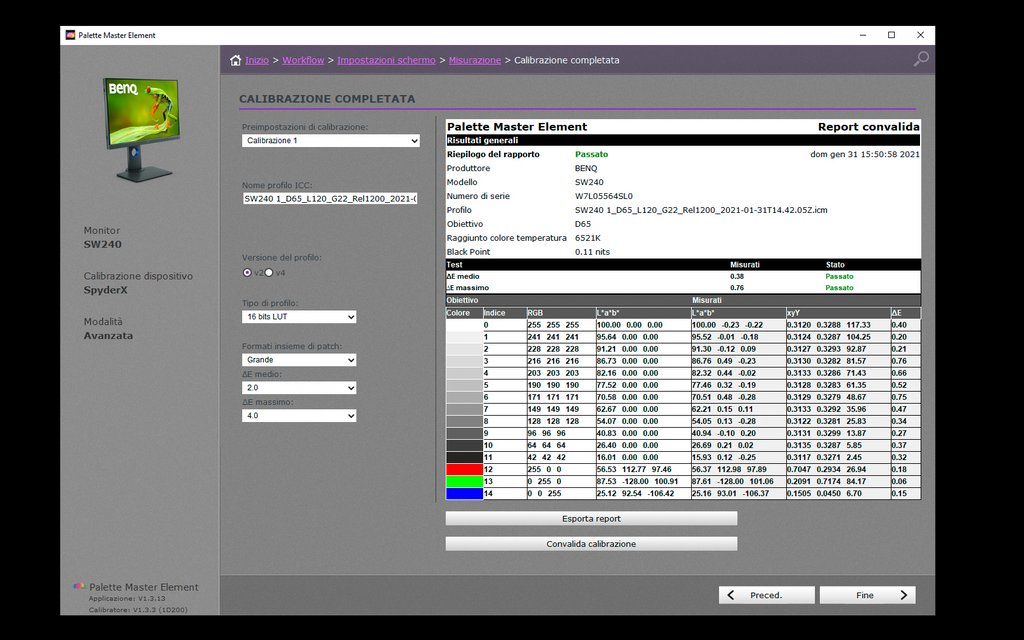Click ΔE massimo measured value 0.76
The width and height of the screenshot is (1024, 640).
click(x=737, y=288)
